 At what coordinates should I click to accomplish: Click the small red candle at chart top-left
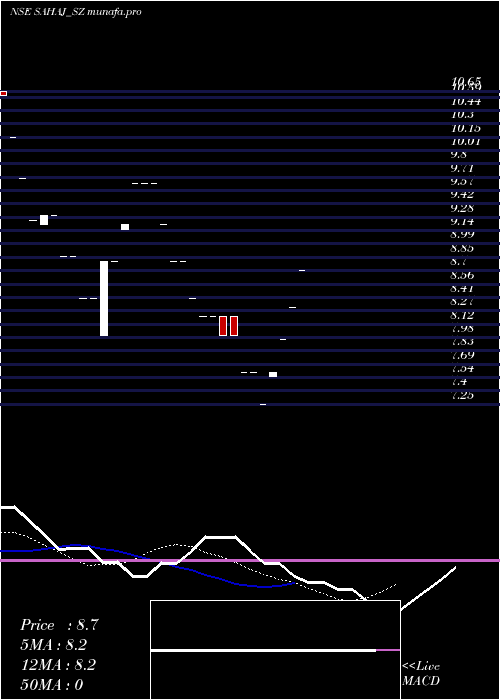4,93
